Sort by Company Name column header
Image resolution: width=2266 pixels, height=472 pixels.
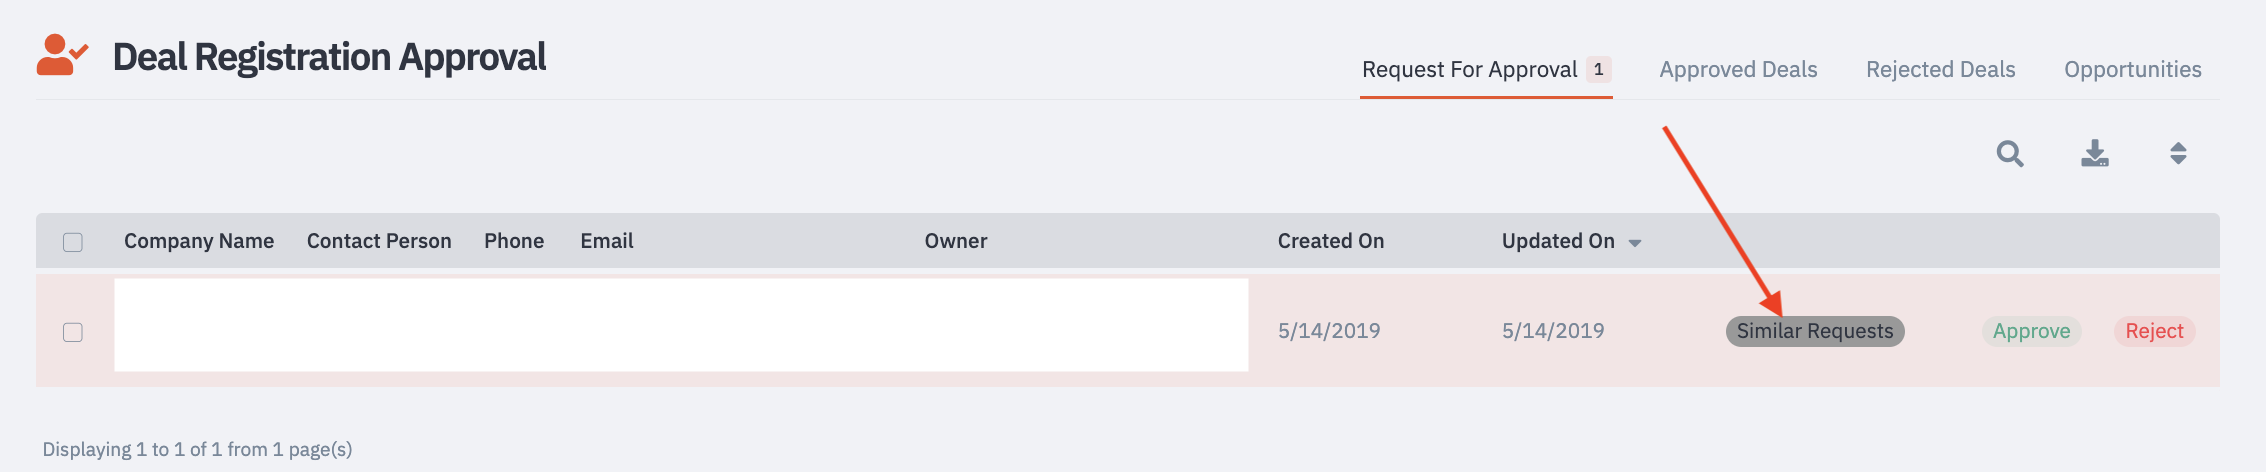tap(199, 241)
